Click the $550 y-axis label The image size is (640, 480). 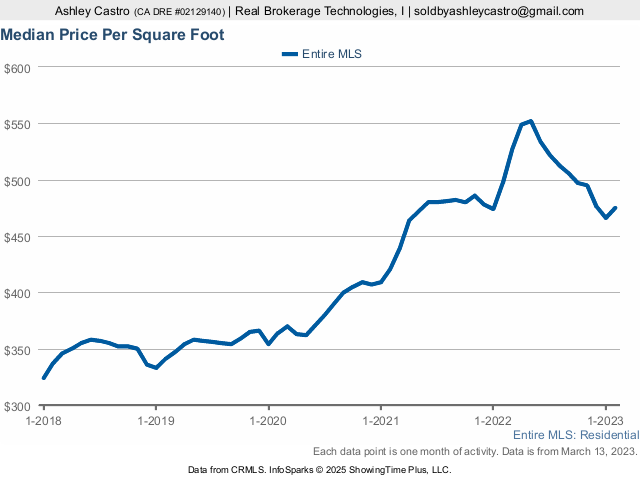19,124
